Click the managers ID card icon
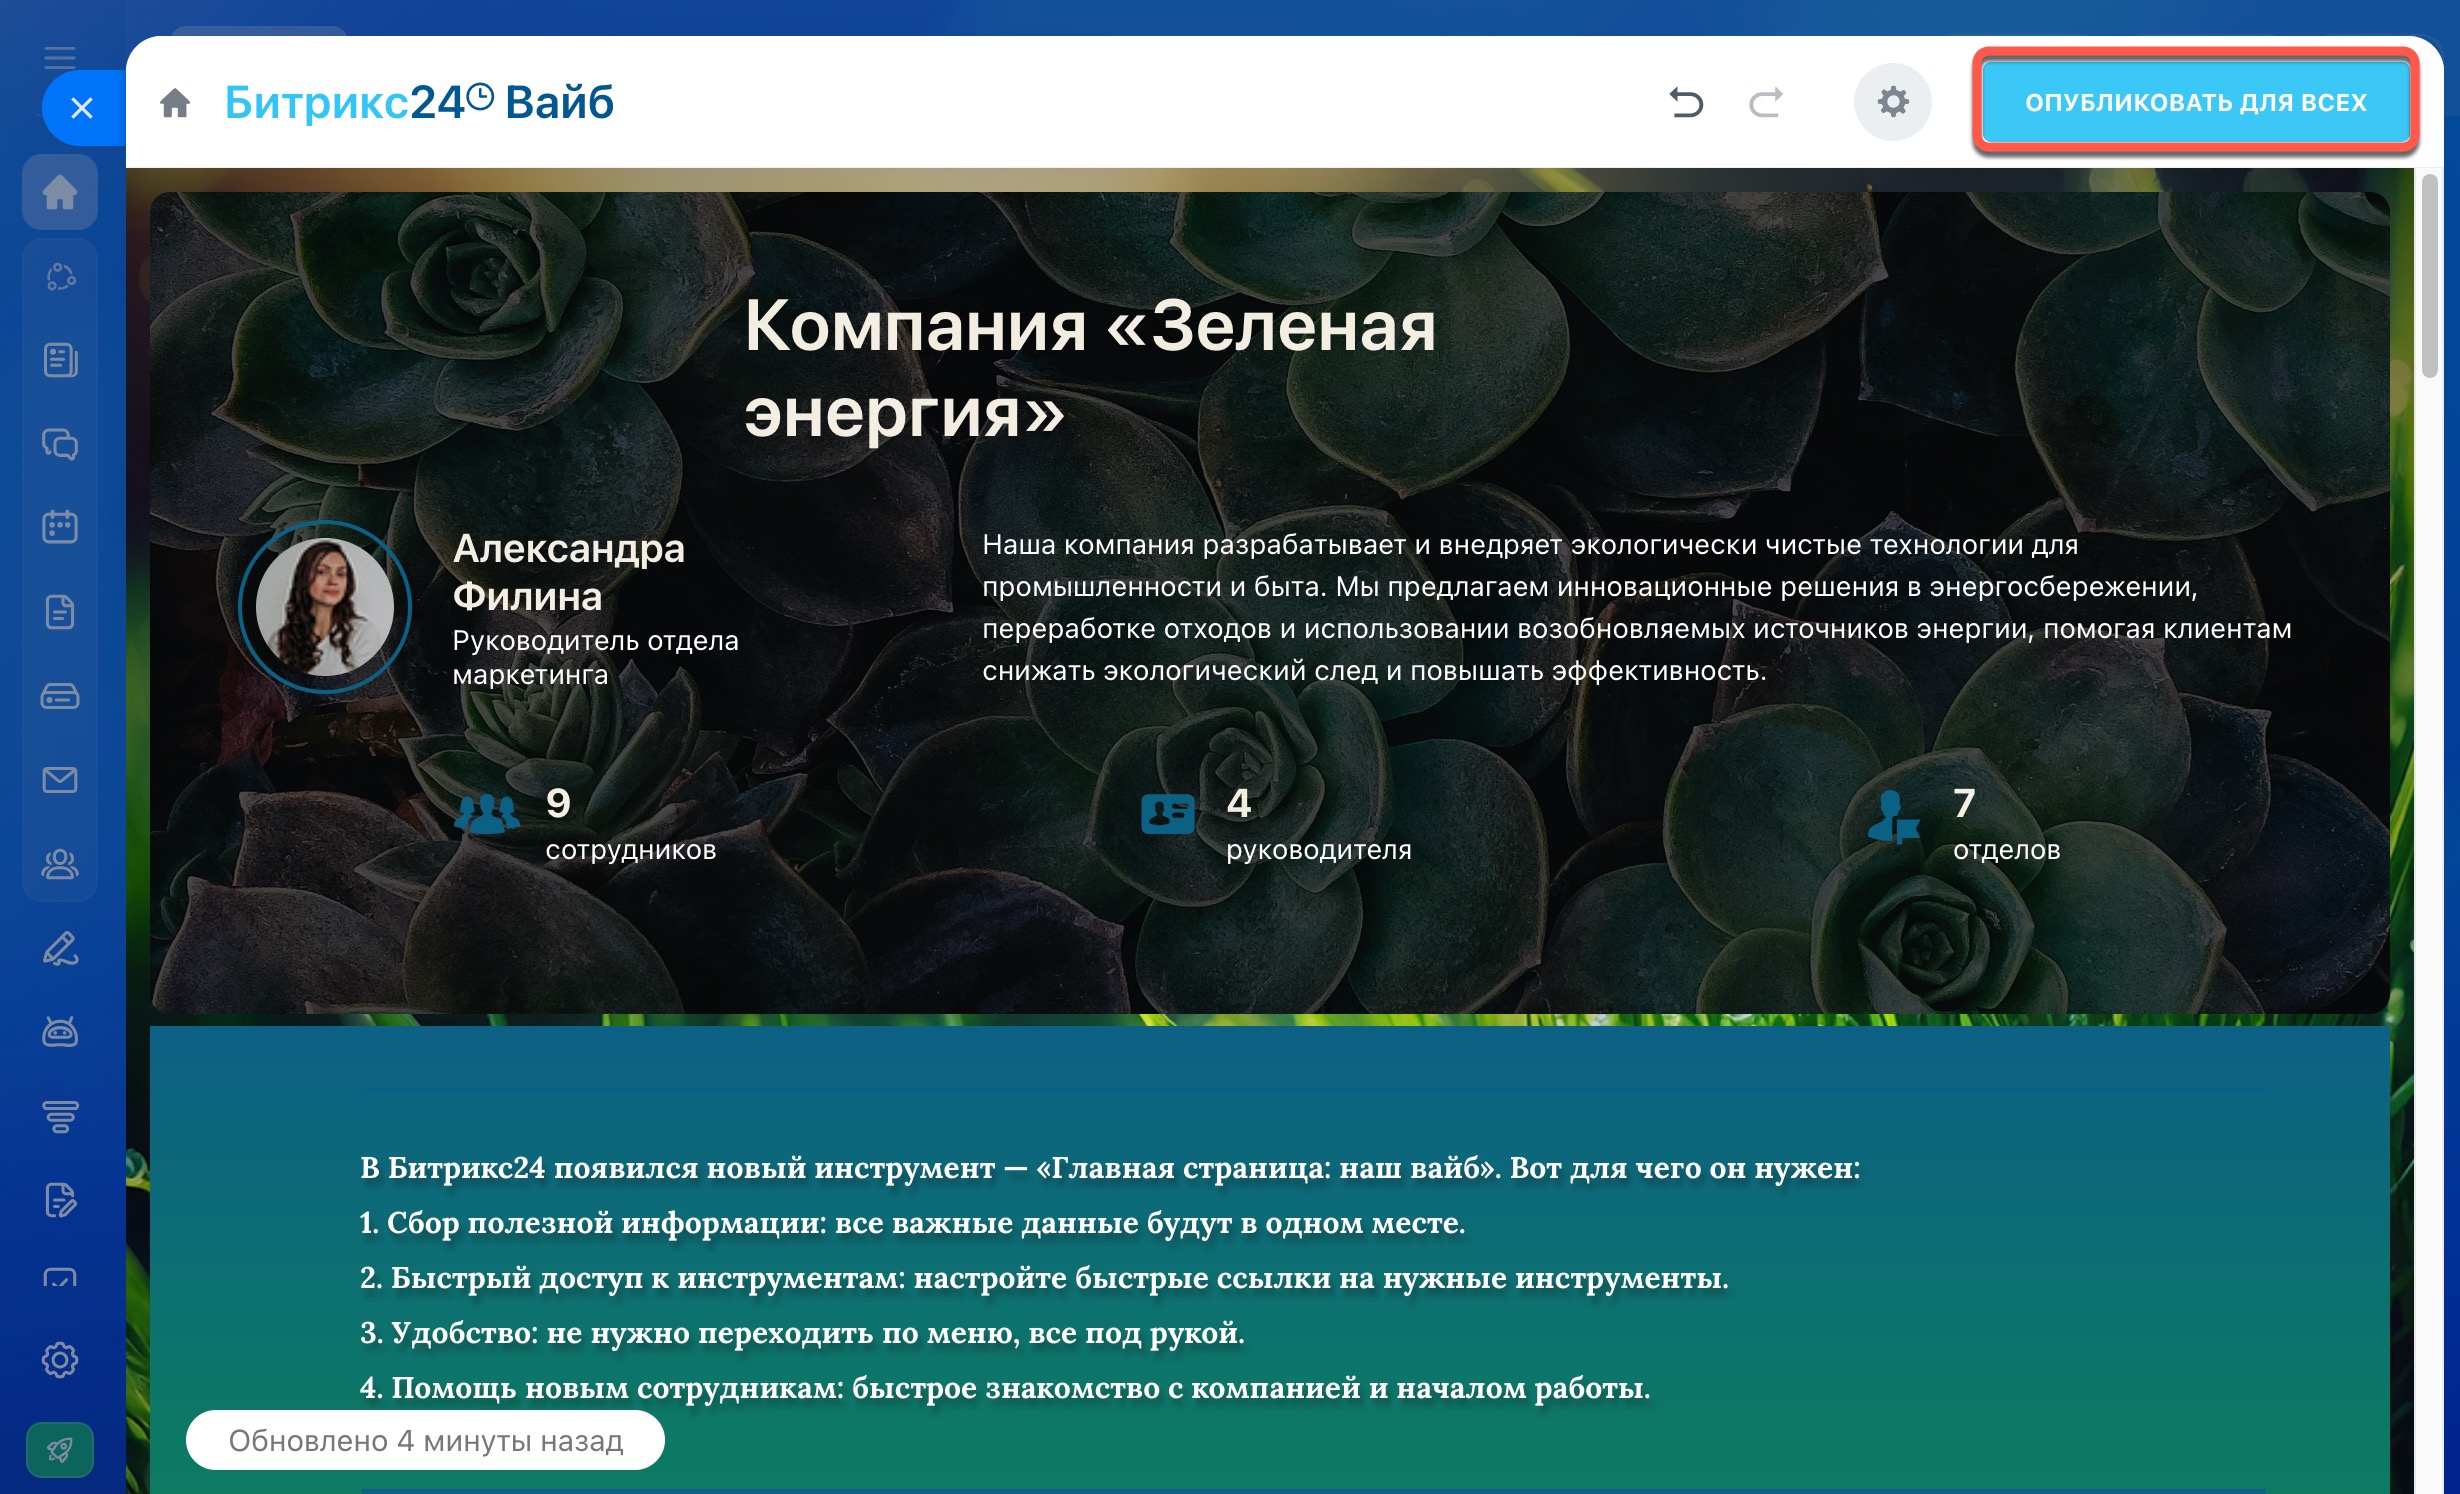This screenshot has width=2460, height=1494. tap(1168, 814)
